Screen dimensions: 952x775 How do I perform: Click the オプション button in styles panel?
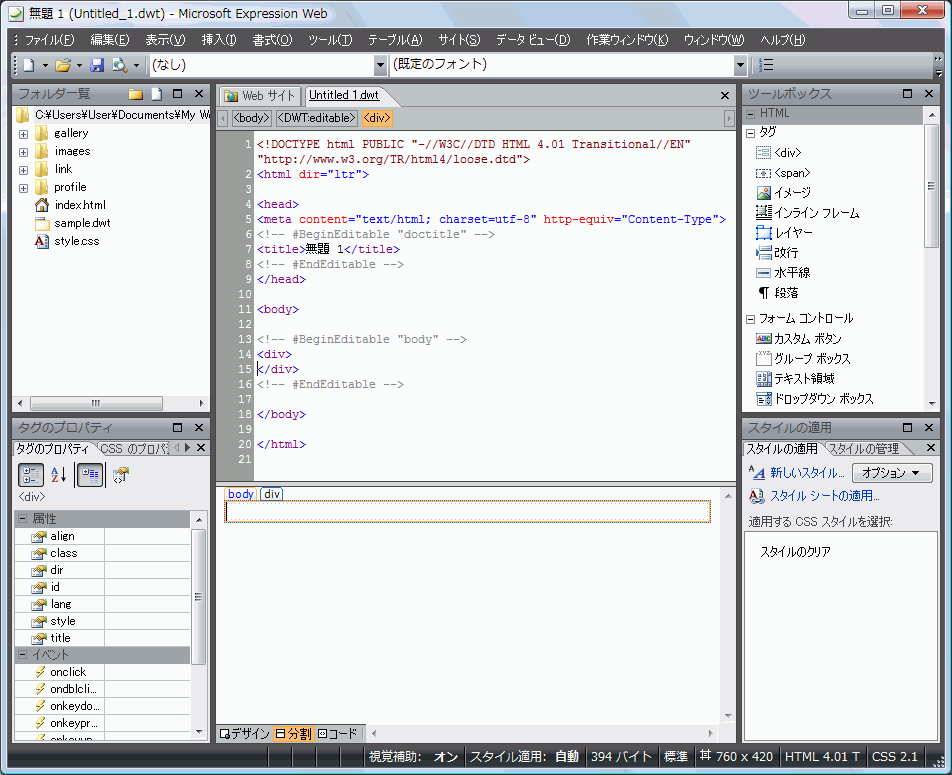coord(891,473)
